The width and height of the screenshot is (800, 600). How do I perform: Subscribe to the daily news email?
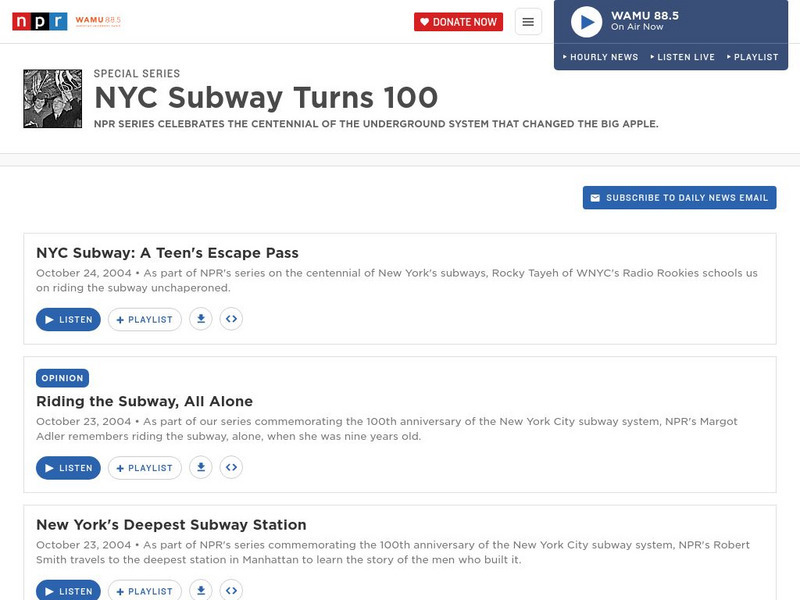pos(677,198)
